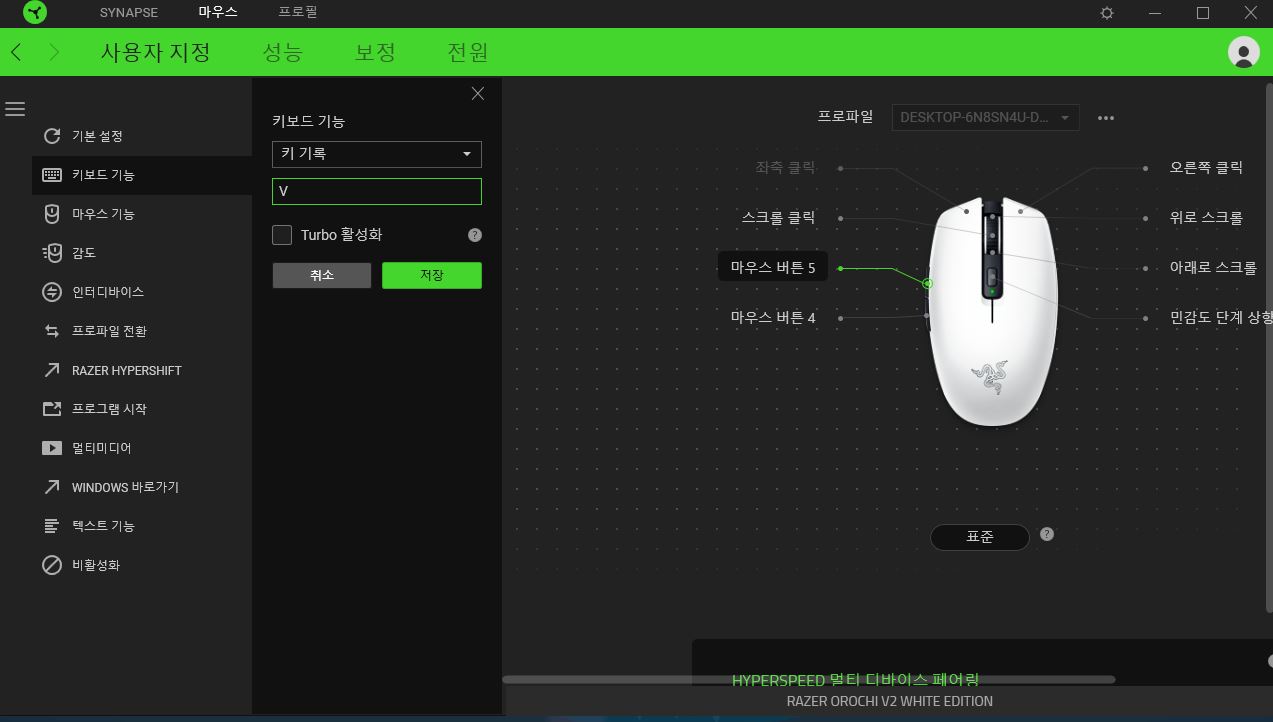Screen dimensions: 1273x722
Task: Select the WINDOWS 바로가기 arrow icon
Action: coord(52,487)
